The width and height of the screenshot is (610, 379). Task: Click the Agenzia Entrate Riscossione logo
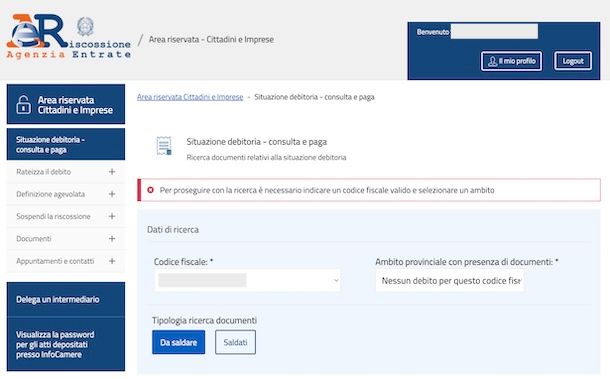tap(68, 37)
